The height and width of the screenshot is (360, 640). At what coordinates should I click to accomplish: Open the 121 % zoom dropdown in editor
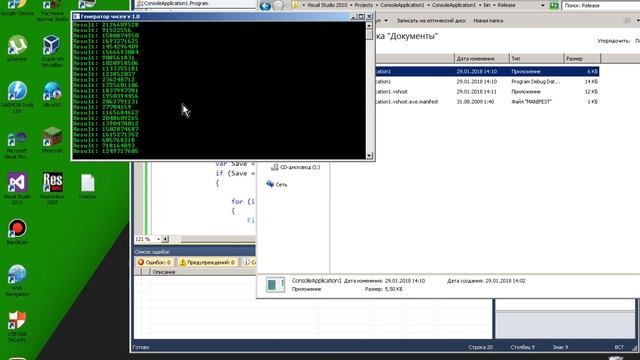click(x=158, y=239)
